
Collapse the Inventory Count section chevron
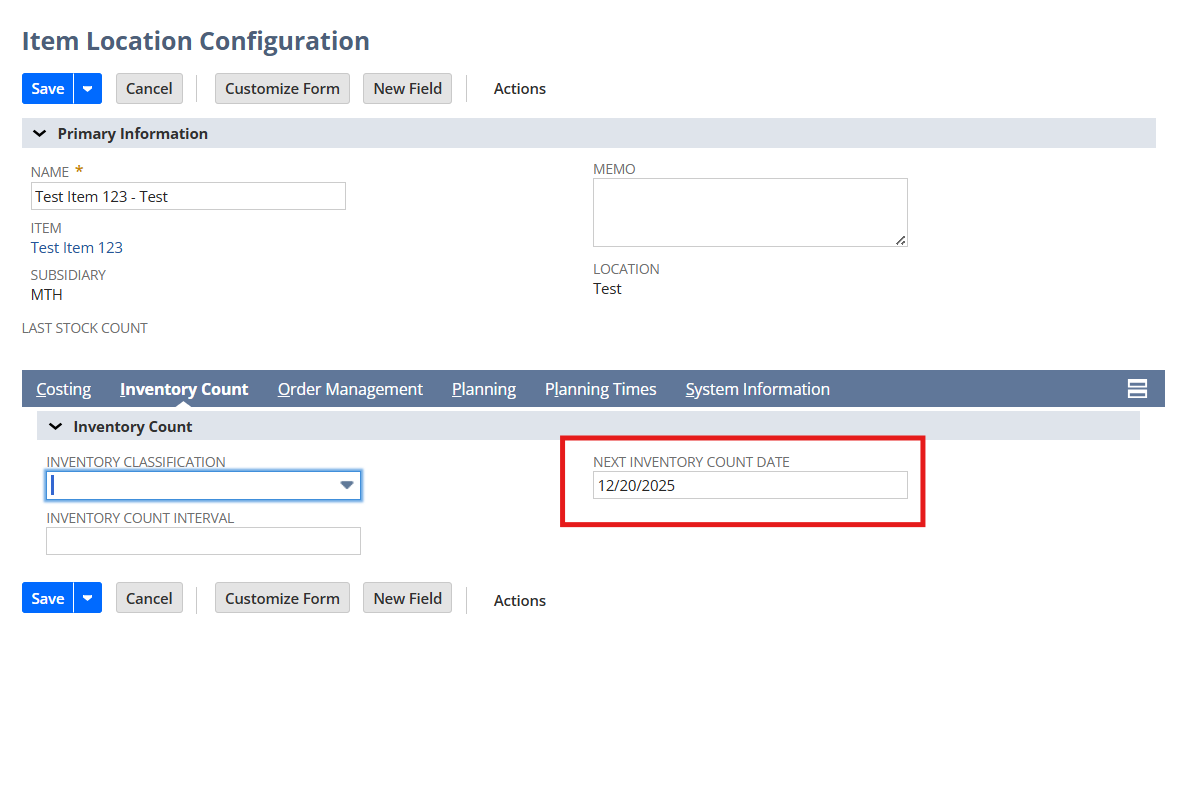coord(55,427)
